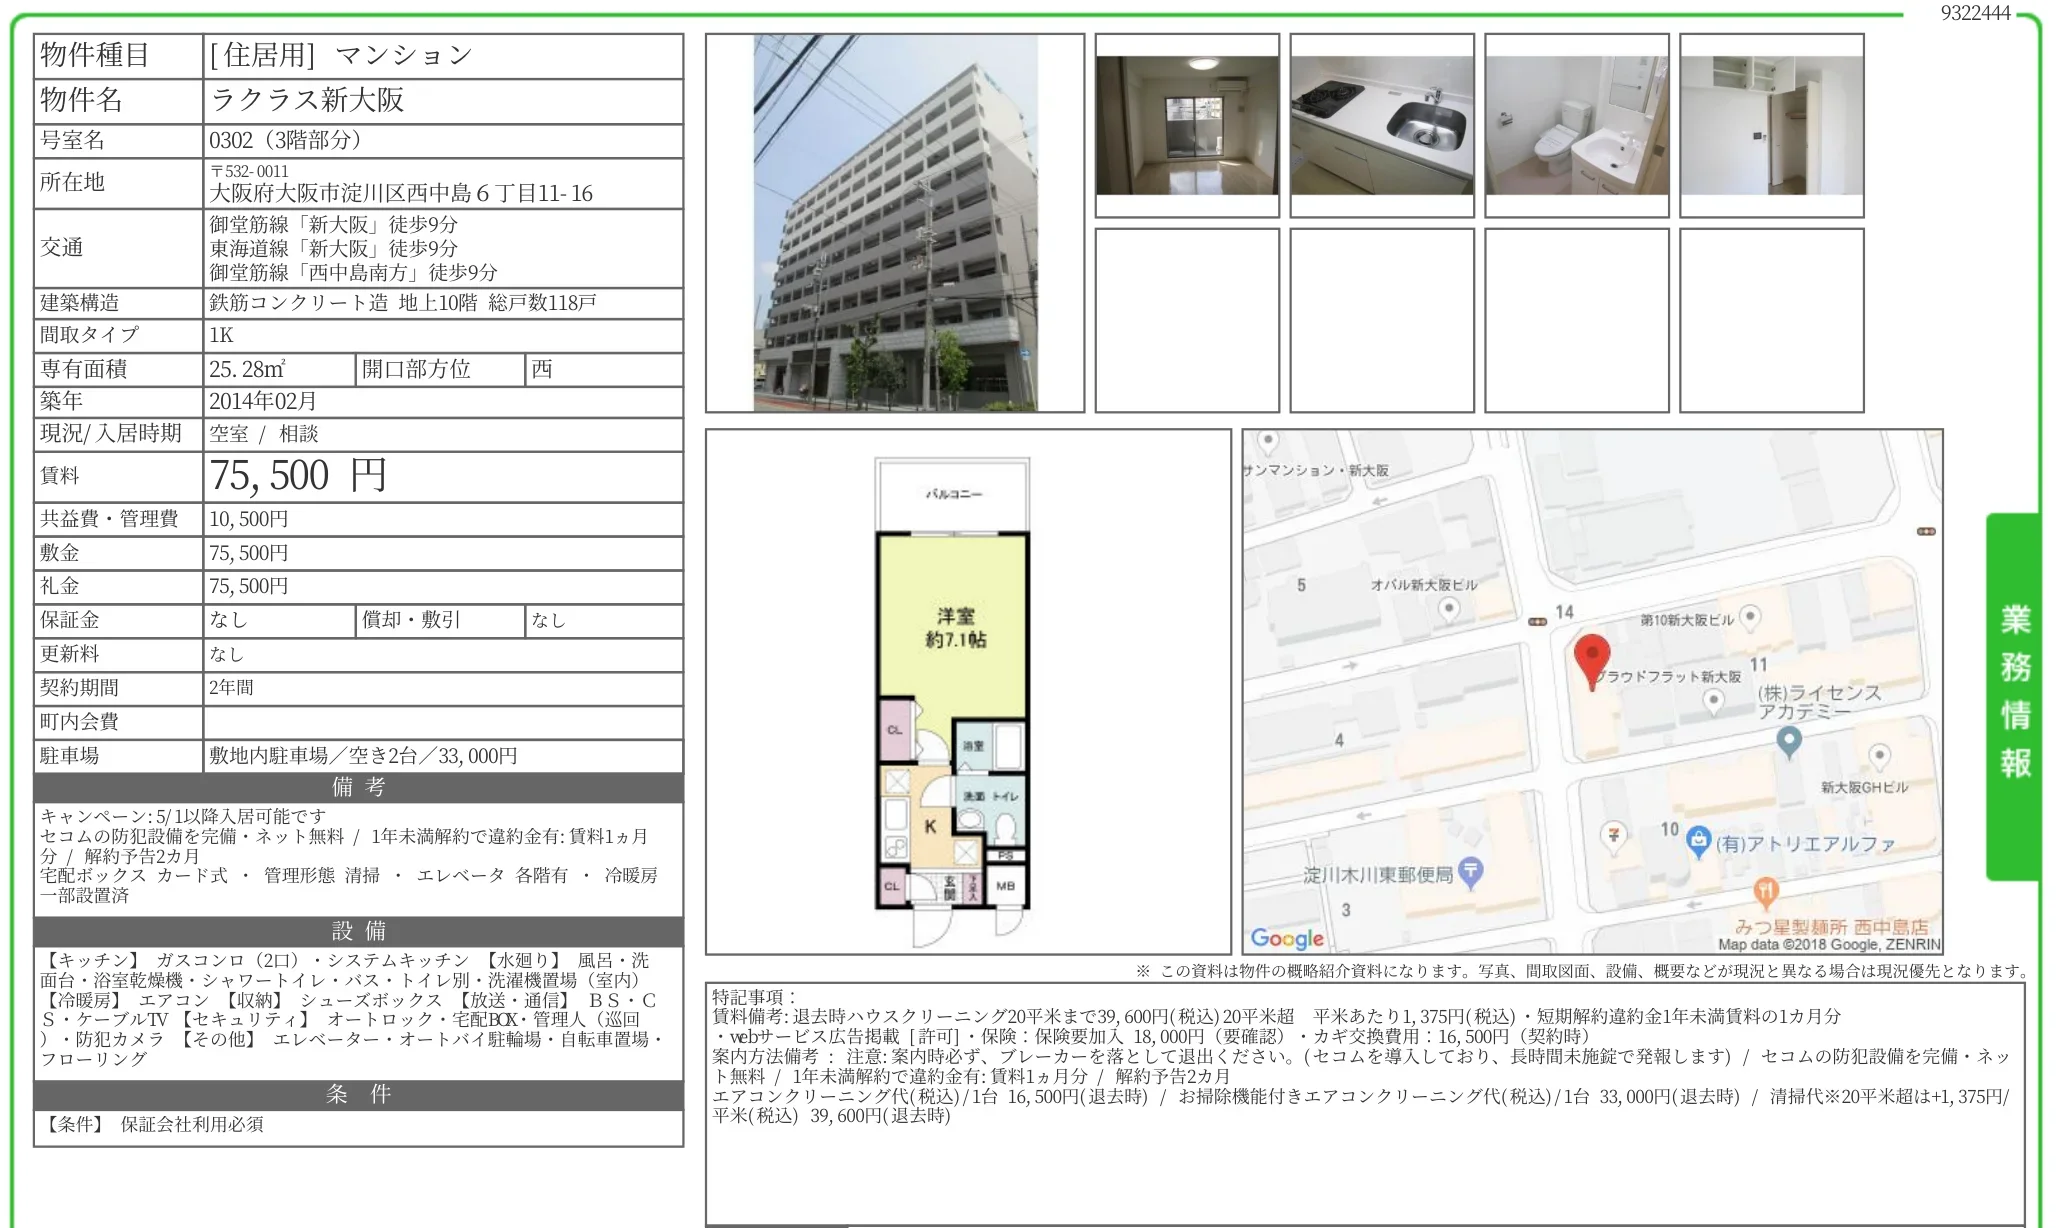Click the bus stop icon near number 14
This screenshot has height=1228, width=2056.
point(1538,621)
